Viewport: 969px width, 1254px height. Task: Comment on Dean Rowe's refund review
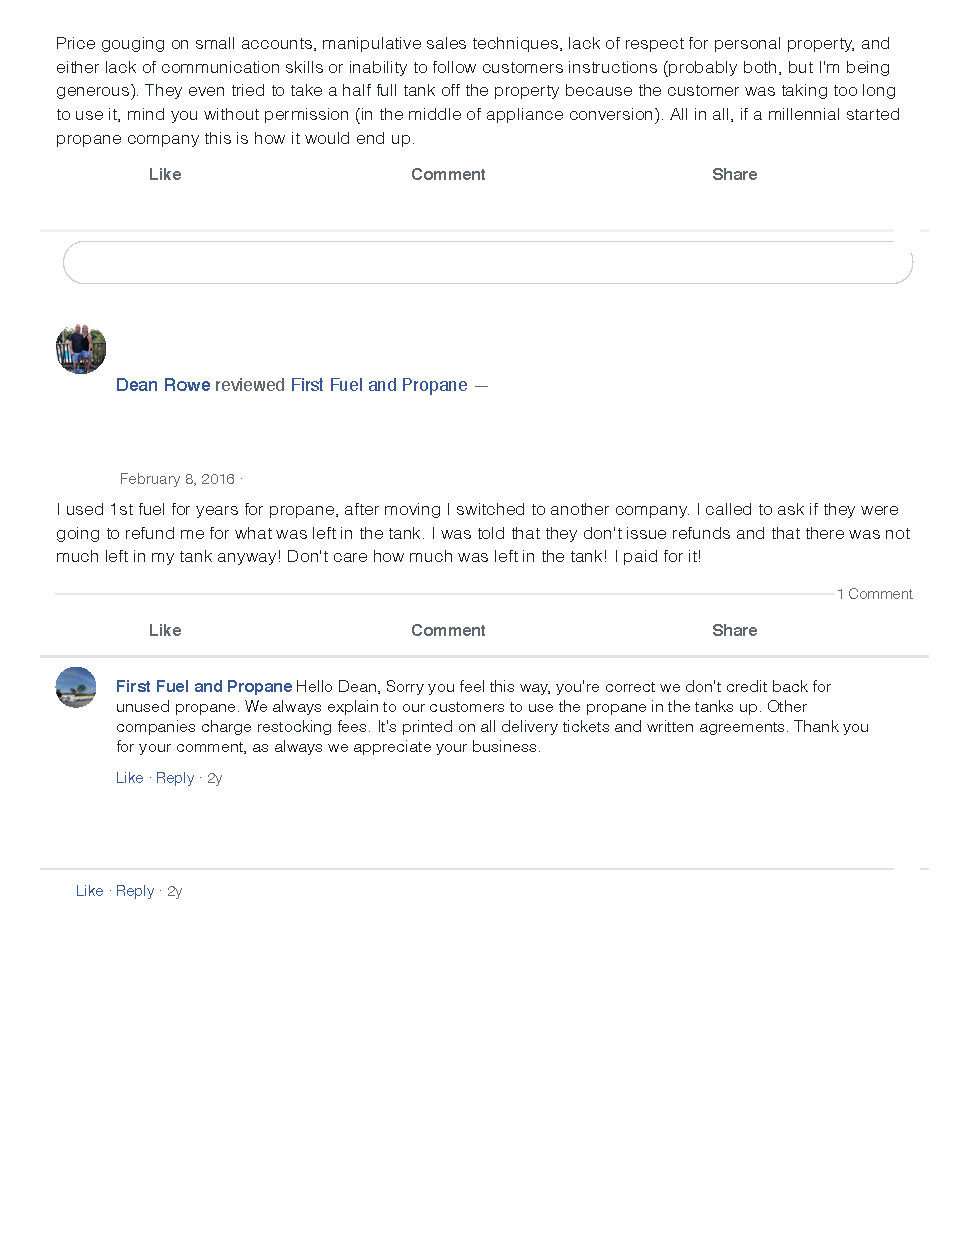click(x=448, y=630)
